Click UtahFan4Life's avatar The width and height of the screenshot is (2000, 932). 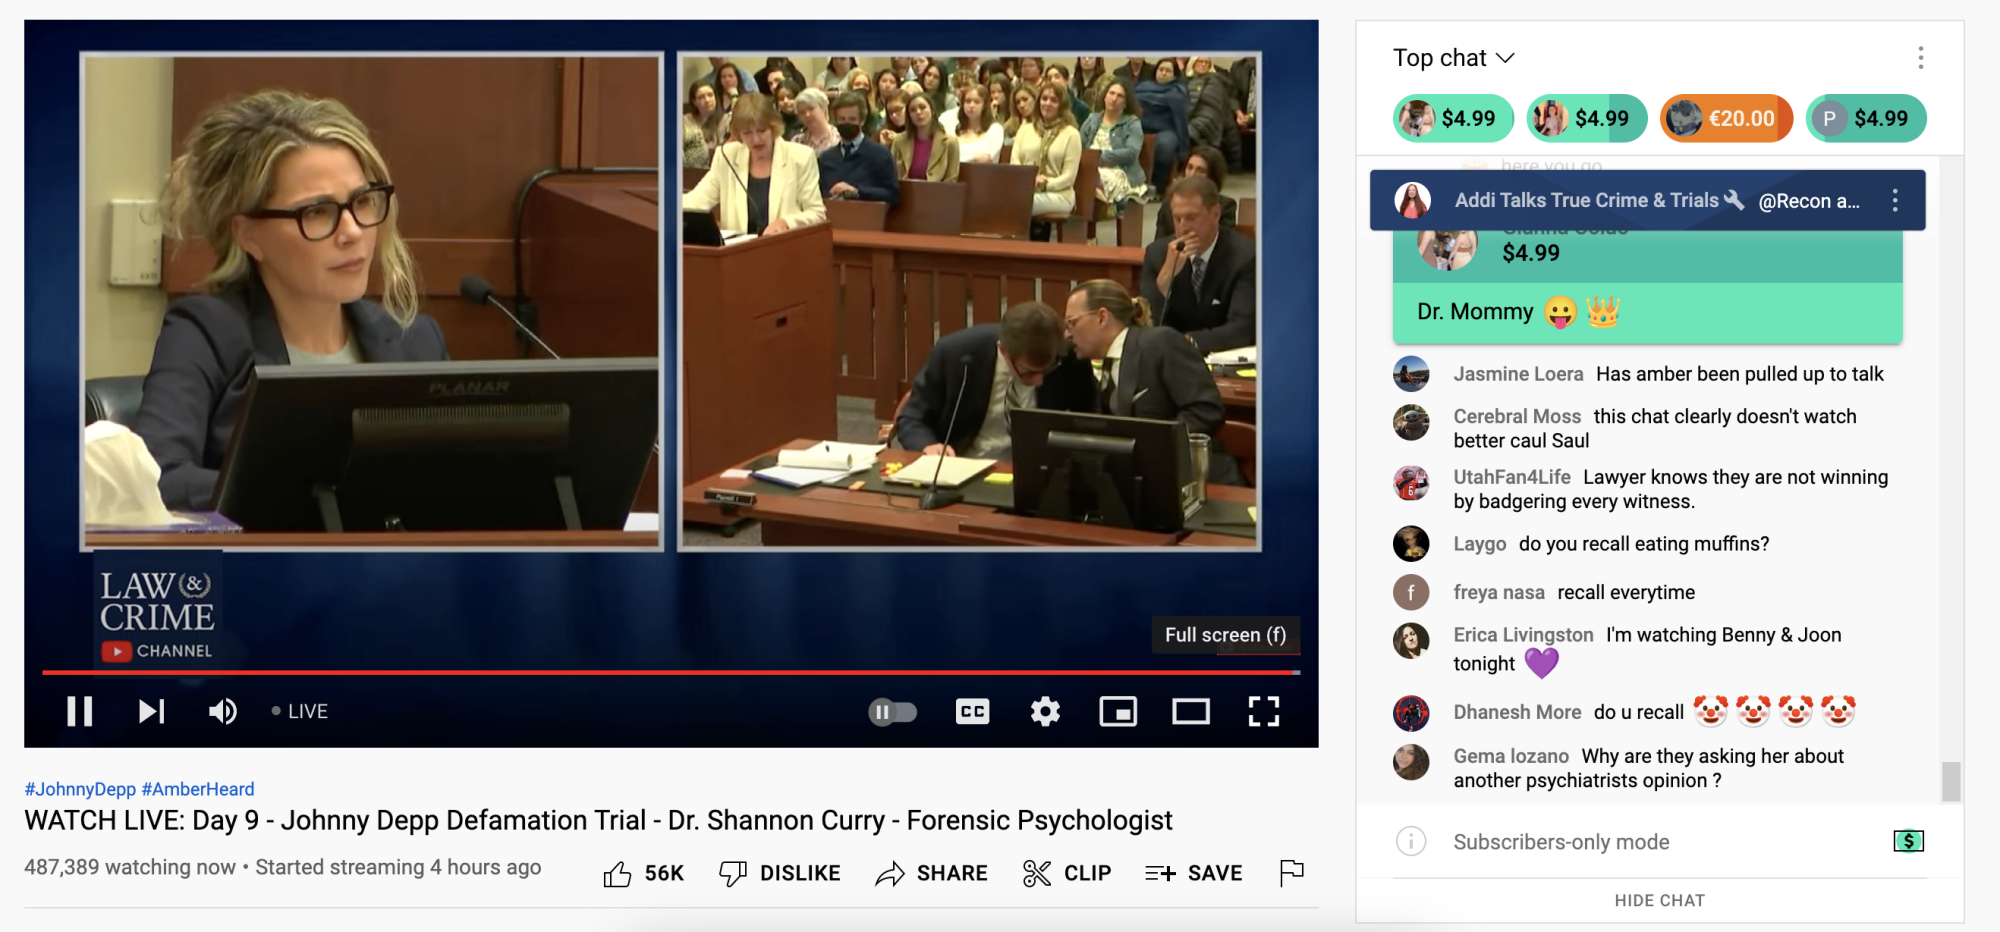tap(1411, 483)
